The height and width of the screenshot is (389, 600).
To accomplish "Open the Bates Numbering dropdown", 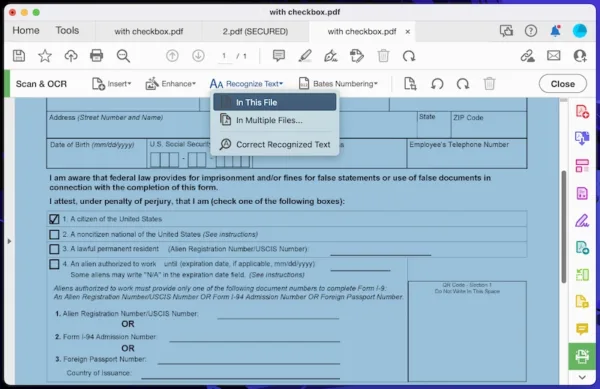I will point(338,84).
